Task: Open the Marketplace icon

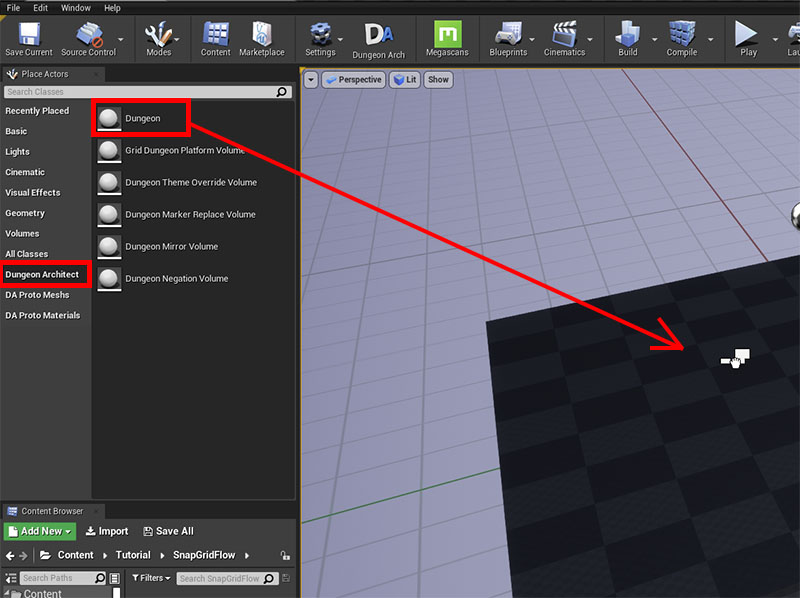Action: click(262, 34)
